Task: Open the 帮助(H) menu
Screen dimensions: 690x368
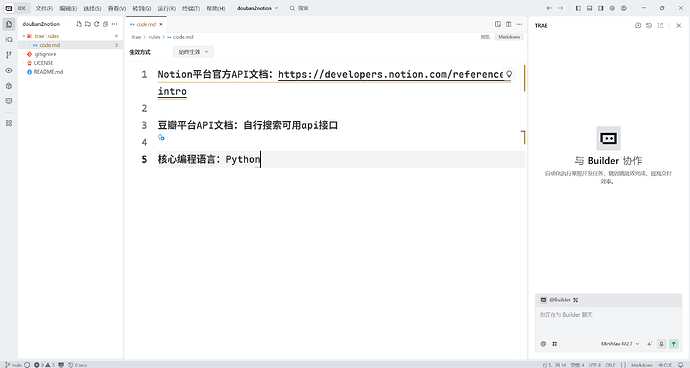Action: (216, 8)
